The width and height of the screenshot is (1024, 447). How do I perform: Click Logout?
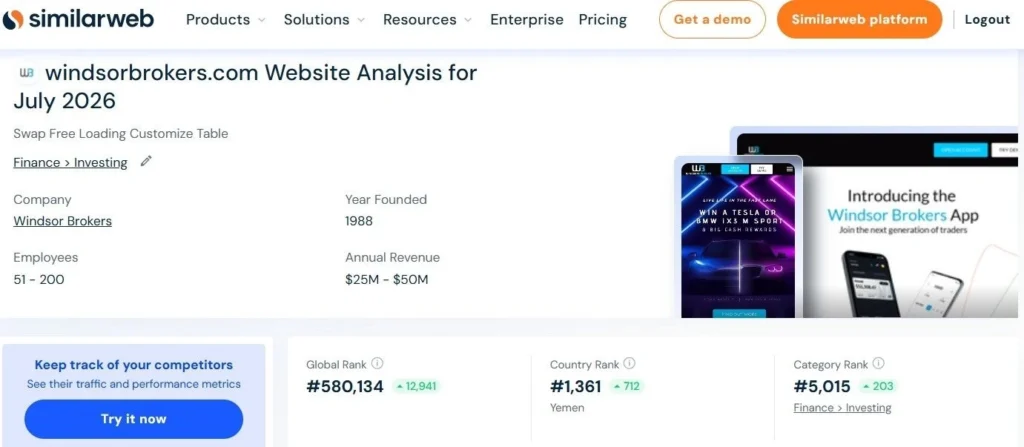(987, 20)
